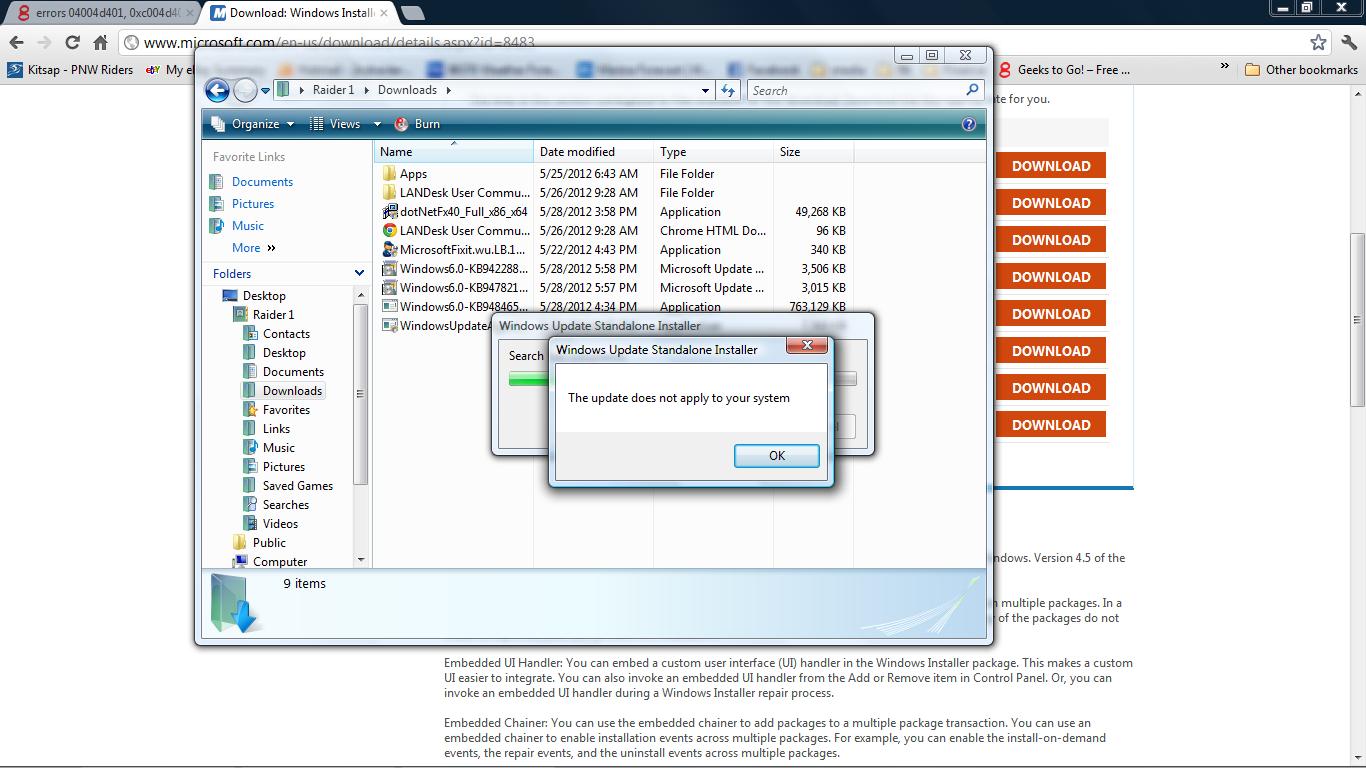Open the Organize menu
1366x768 pixels.
252,124
